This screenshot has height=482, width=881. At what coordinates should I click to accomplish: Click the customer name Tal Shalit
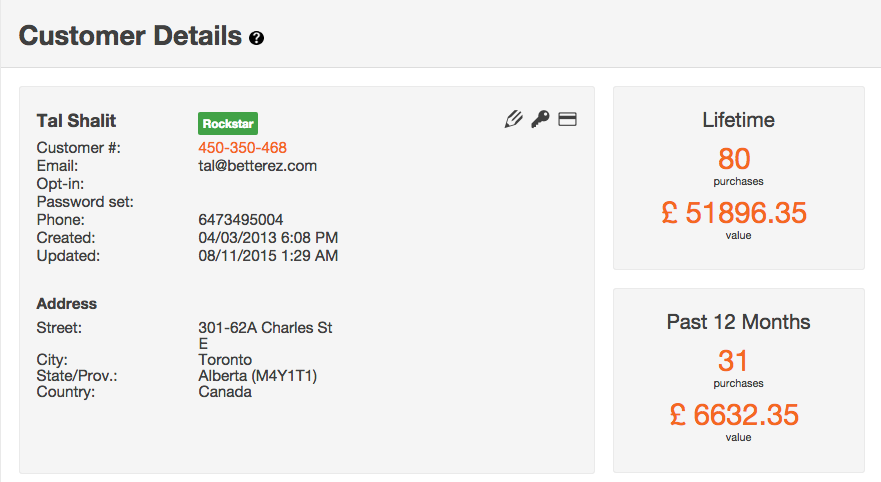pyautogui.click(x=76, y=121)
